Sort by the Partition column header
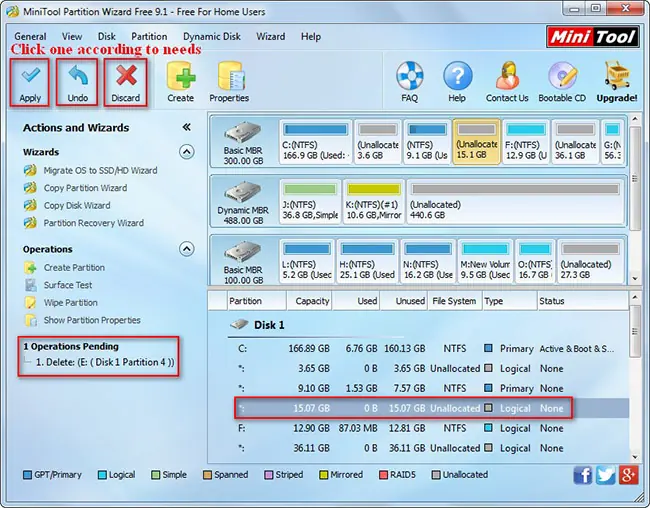 [257, 301]
